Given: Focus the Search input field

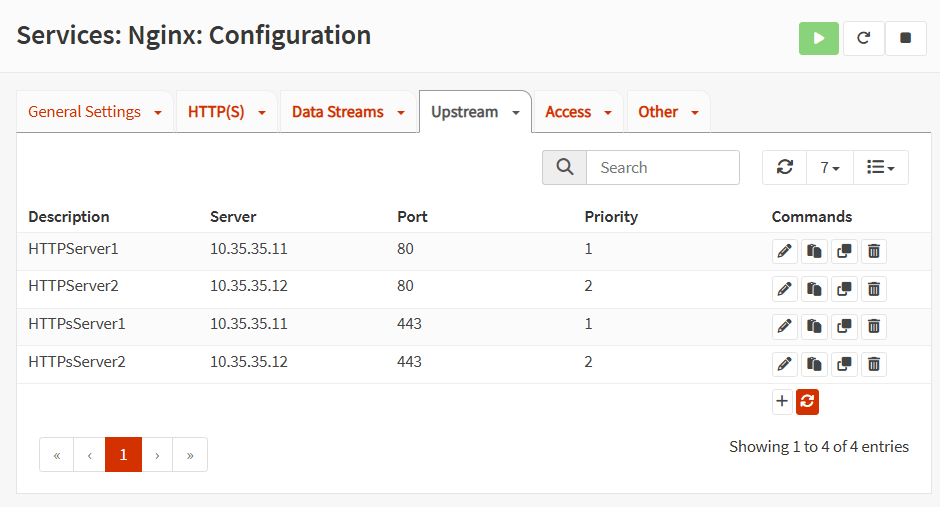Looking at the screenshot, I should [x=662, y=167].
